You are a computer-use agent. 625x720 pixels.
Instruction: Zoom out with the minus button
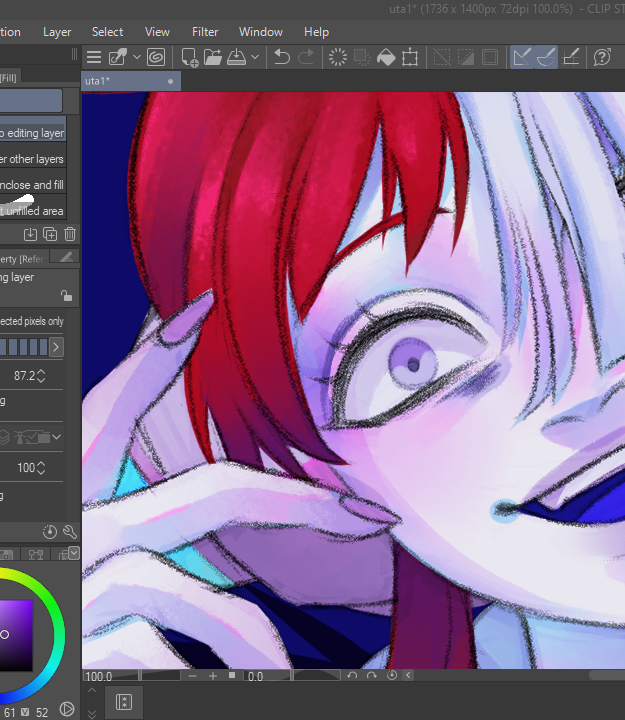(x=192, y=676)
